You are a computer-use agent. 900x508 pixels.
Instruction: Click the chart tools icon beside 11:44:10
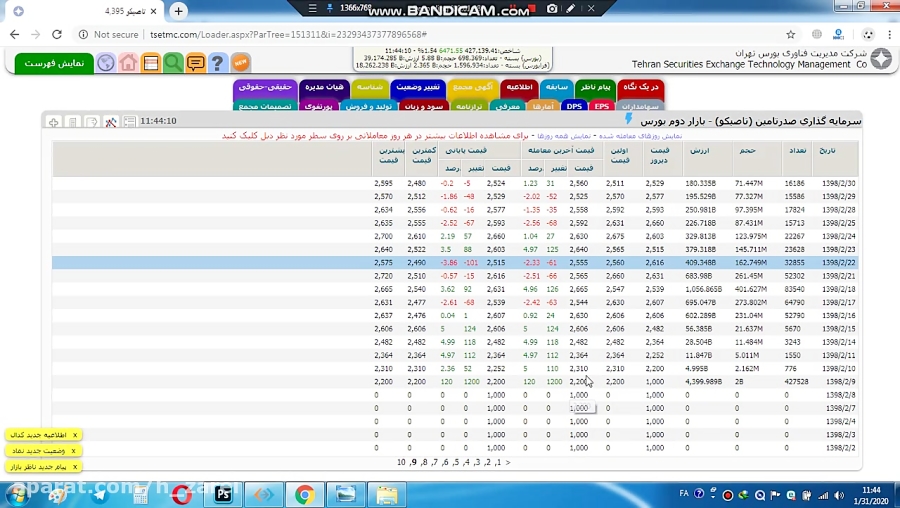111,122
